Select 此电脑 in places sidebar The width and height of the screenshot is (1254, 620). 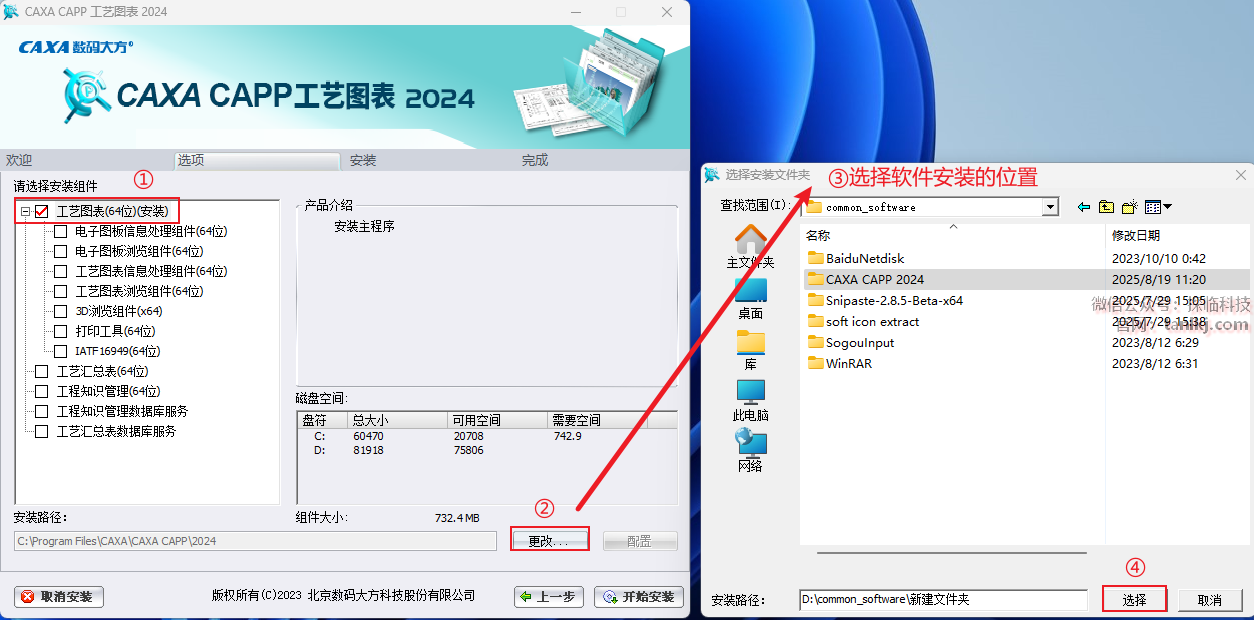pos(750,400)
